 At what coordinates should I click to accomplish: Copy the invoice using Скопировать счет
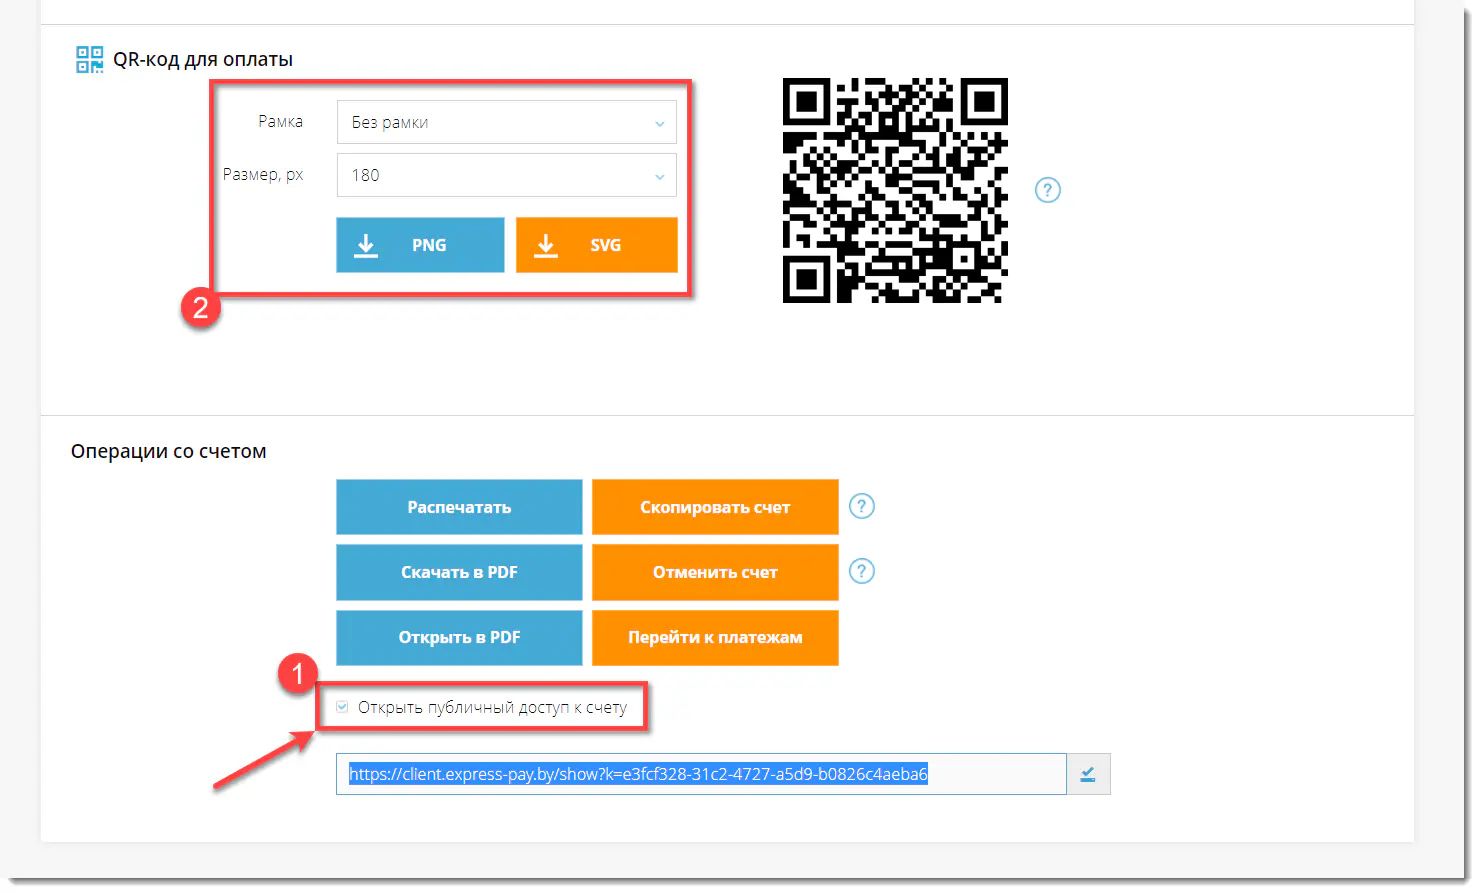(714, 506)
